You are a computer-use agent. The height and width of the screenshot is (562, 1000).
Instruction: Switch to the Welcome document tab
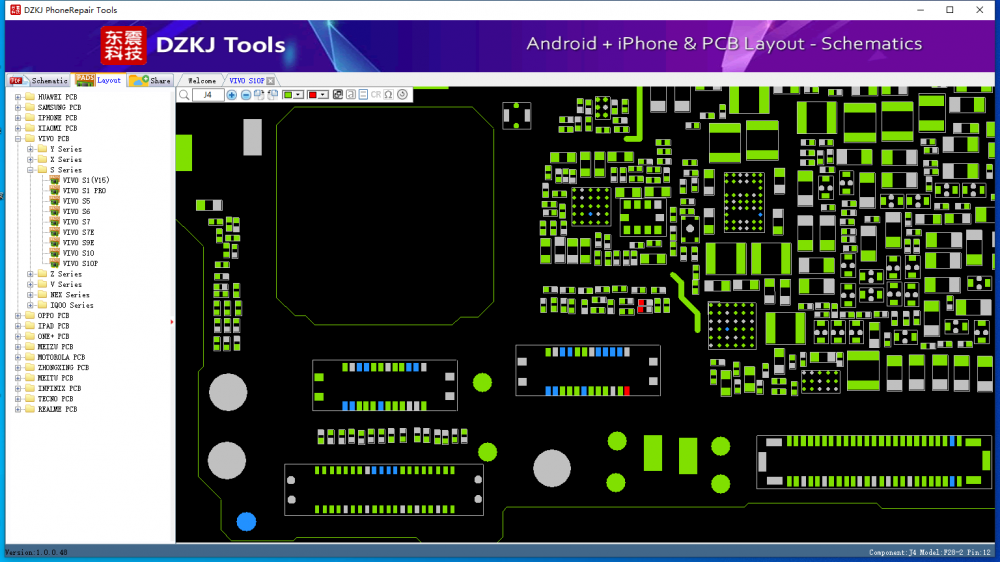pos(202,80)
